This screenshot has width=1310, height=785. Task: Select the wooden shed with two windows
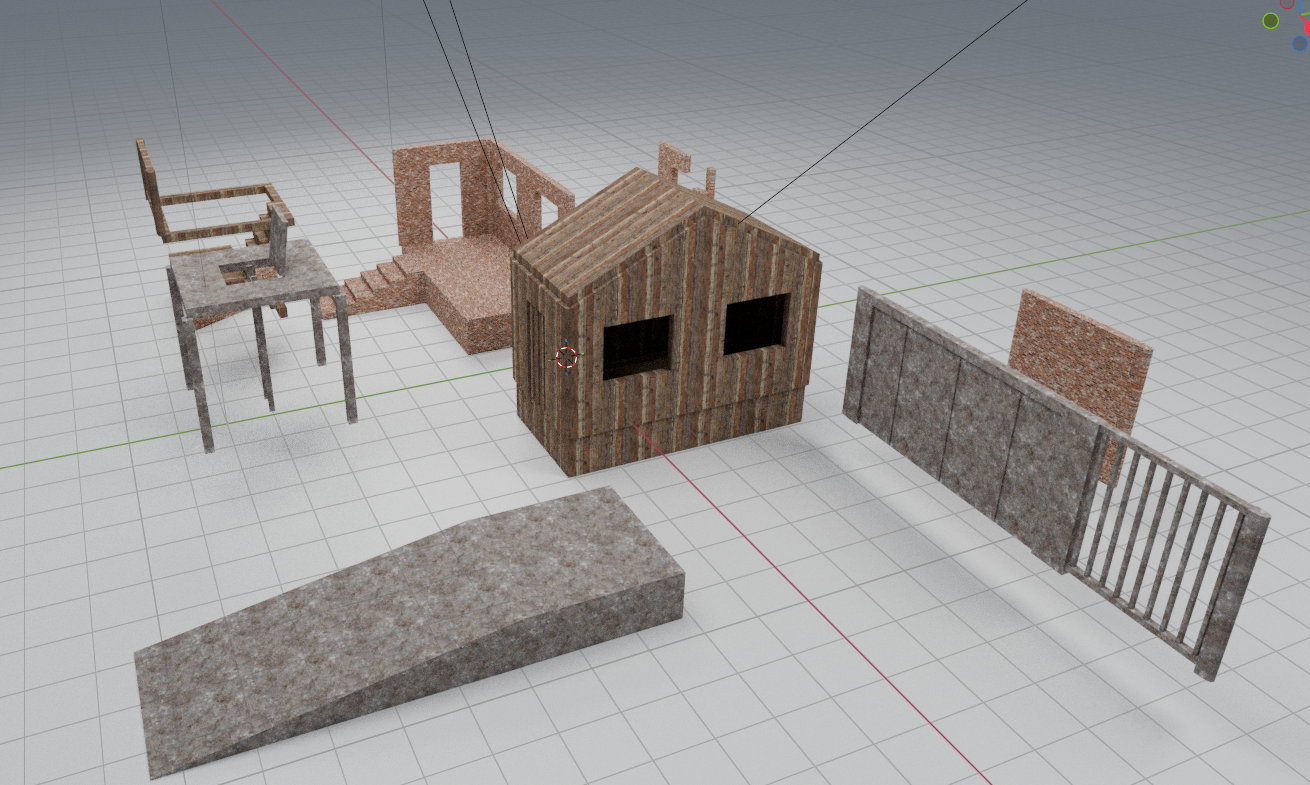pyautogui.click(x=666, y=321)
